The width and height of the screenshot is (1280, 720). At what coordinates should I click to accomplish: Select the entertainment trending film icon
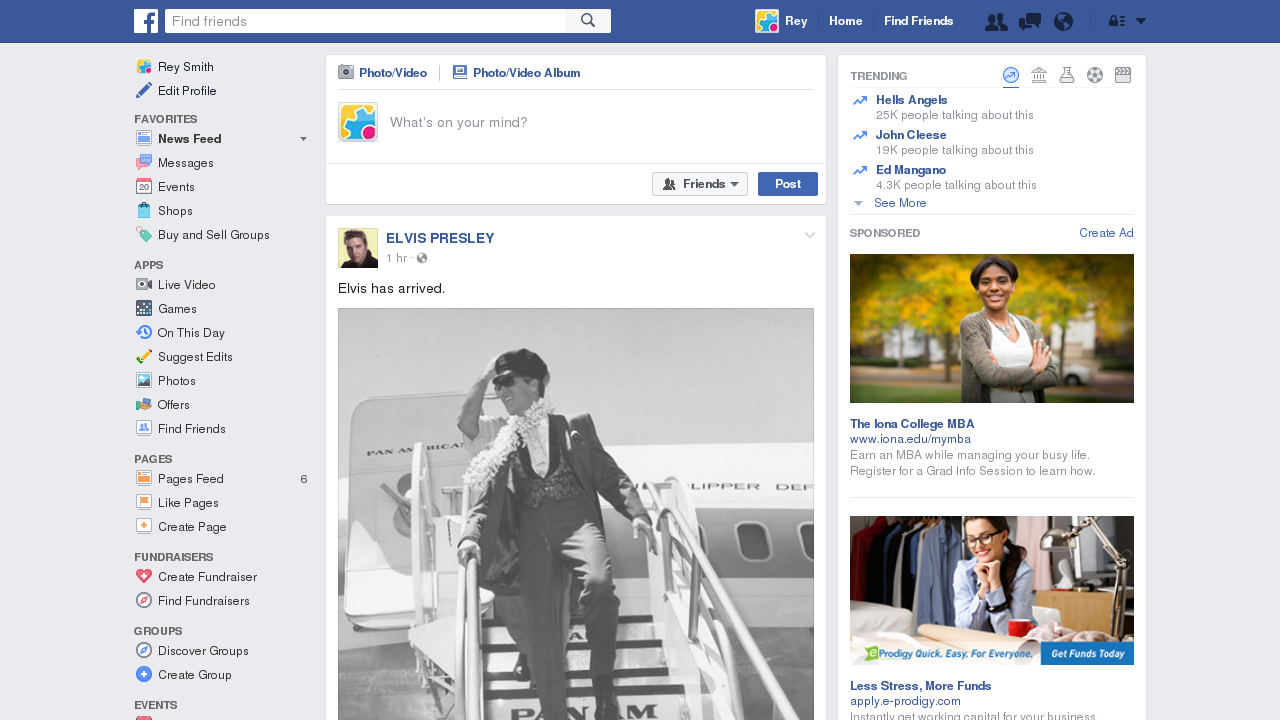coord(1123,75)
